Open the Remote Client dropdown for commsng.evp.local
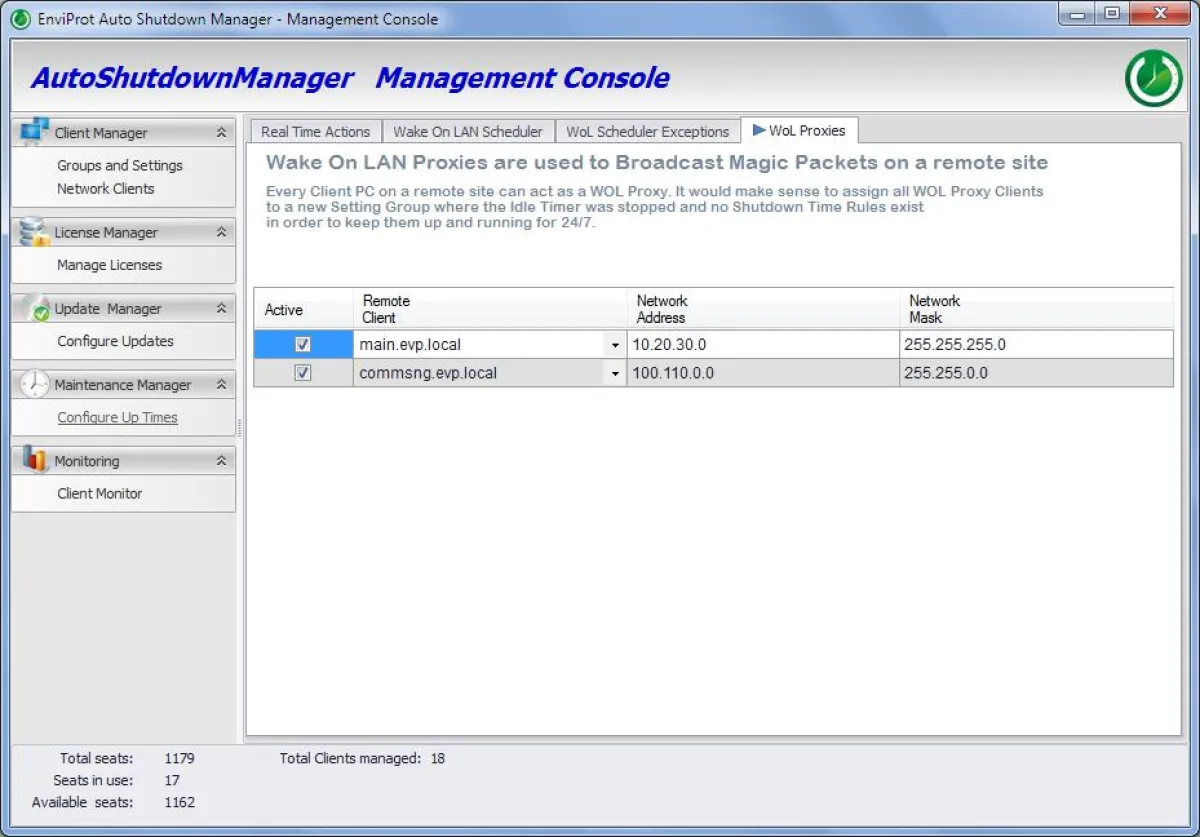 coord(614,373)
